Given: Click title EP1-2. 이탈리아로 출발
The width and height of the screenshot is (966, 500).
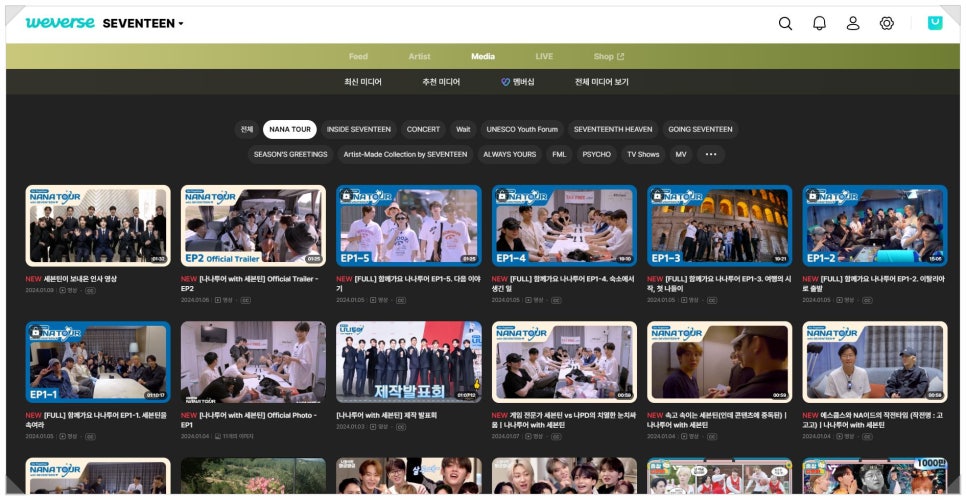Looking at the screenshot, I should tap(874, 283).
